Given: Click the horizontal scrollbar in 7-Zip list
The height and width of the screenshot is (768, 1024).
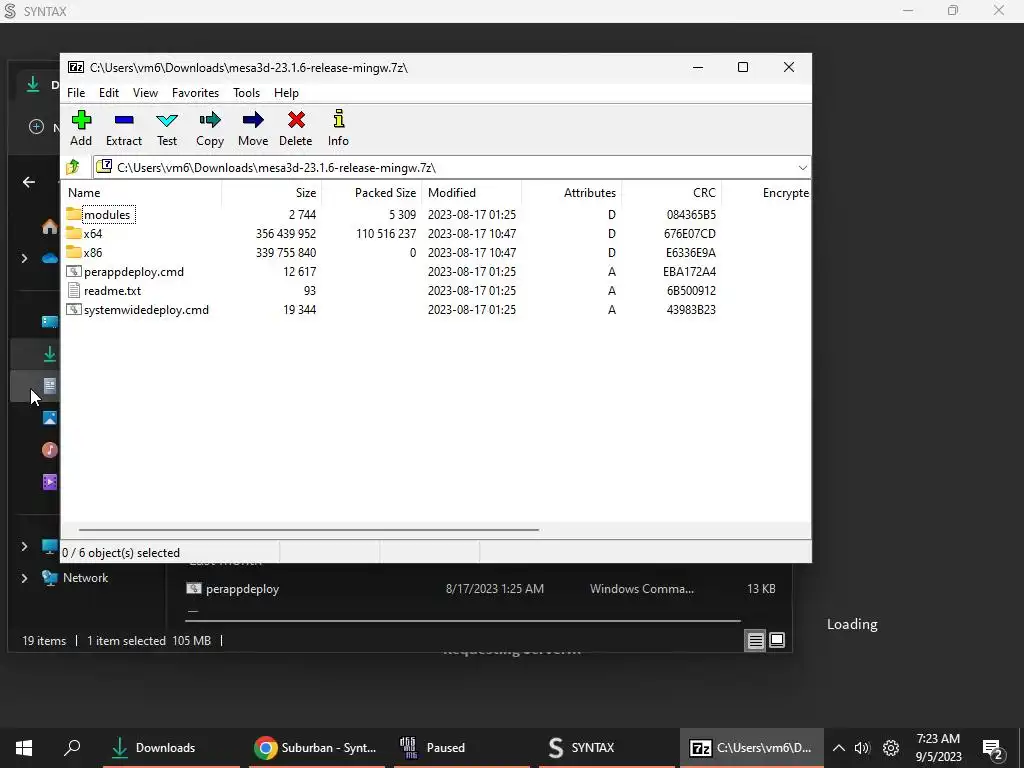Looking at the screenshot, I should [309, 530].
